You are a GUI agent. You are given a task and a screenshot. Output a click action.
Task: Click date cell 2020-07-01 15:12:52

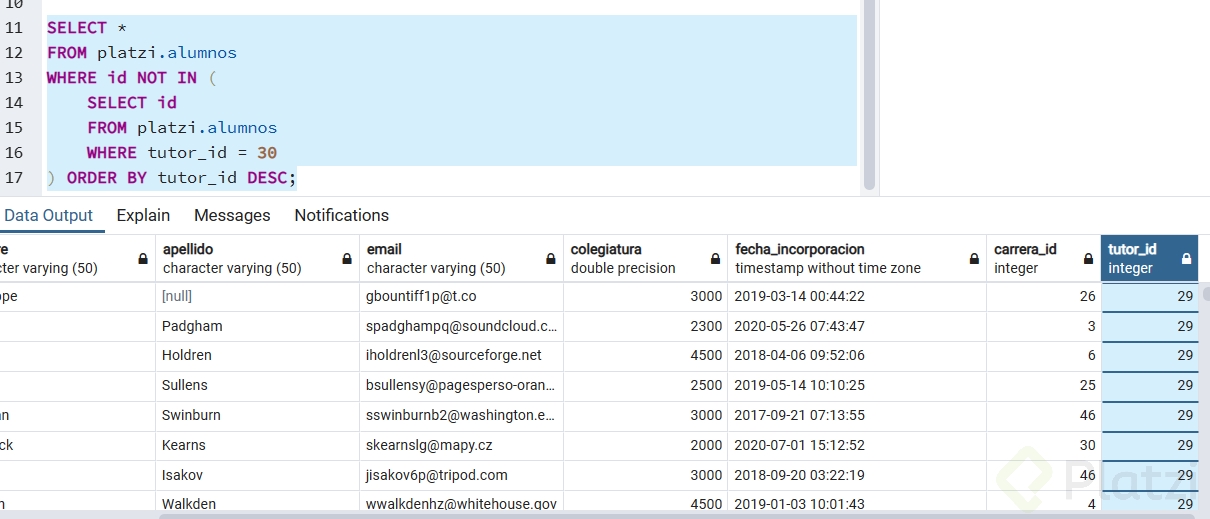pyautogui.click(x=858, y=446)
